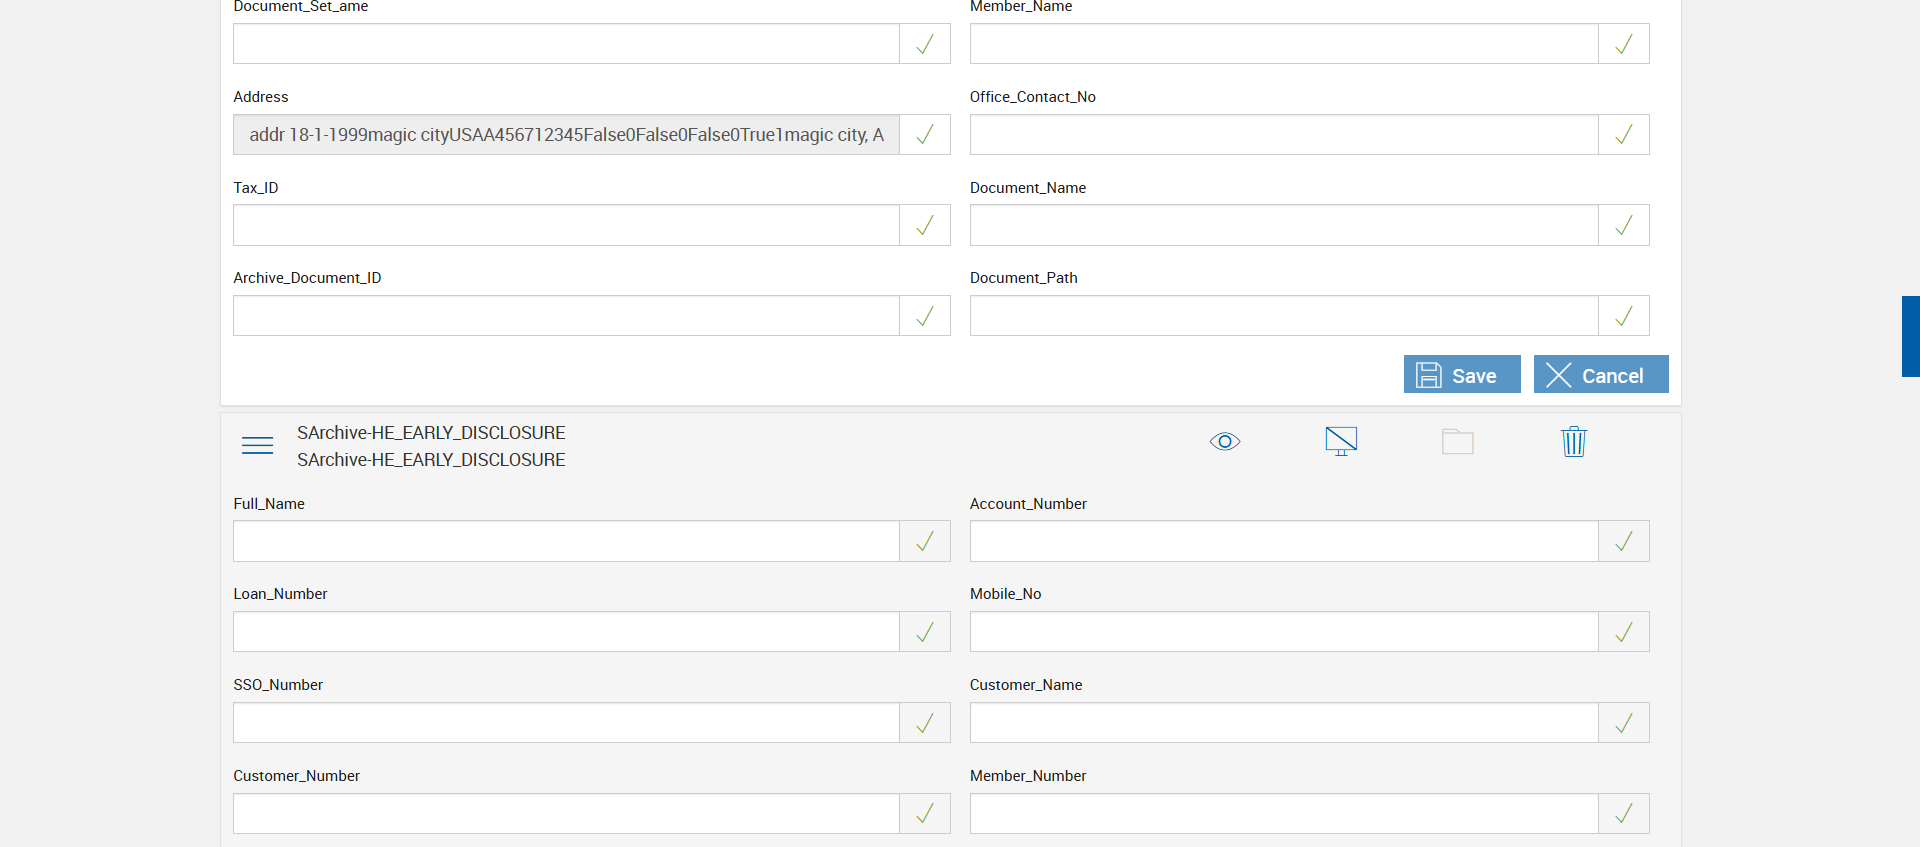The height and width of the screenshot is (847, 1920).
Task: Click the Address text field
Action: 566,135
